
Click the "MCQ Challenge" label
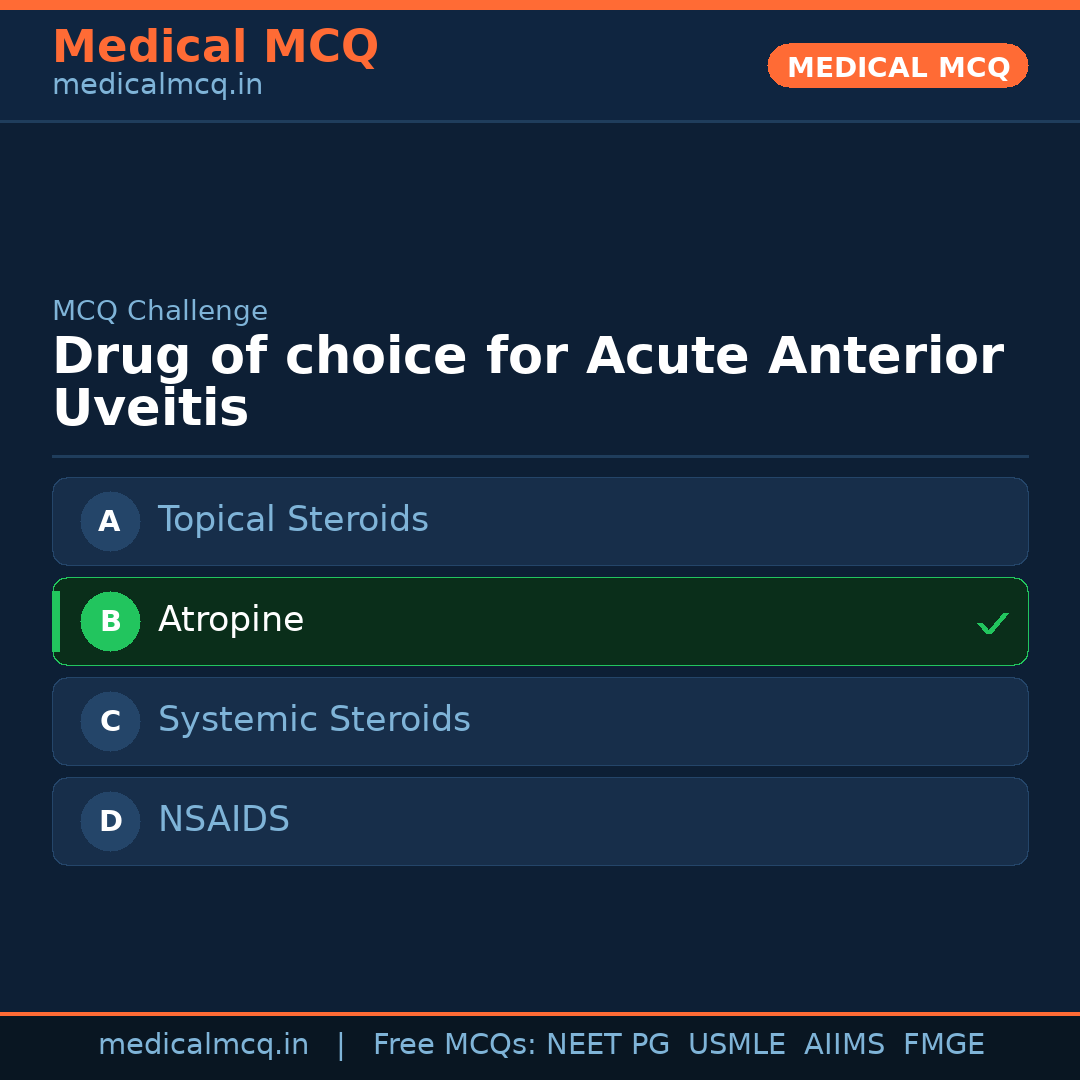pos(160,311)
